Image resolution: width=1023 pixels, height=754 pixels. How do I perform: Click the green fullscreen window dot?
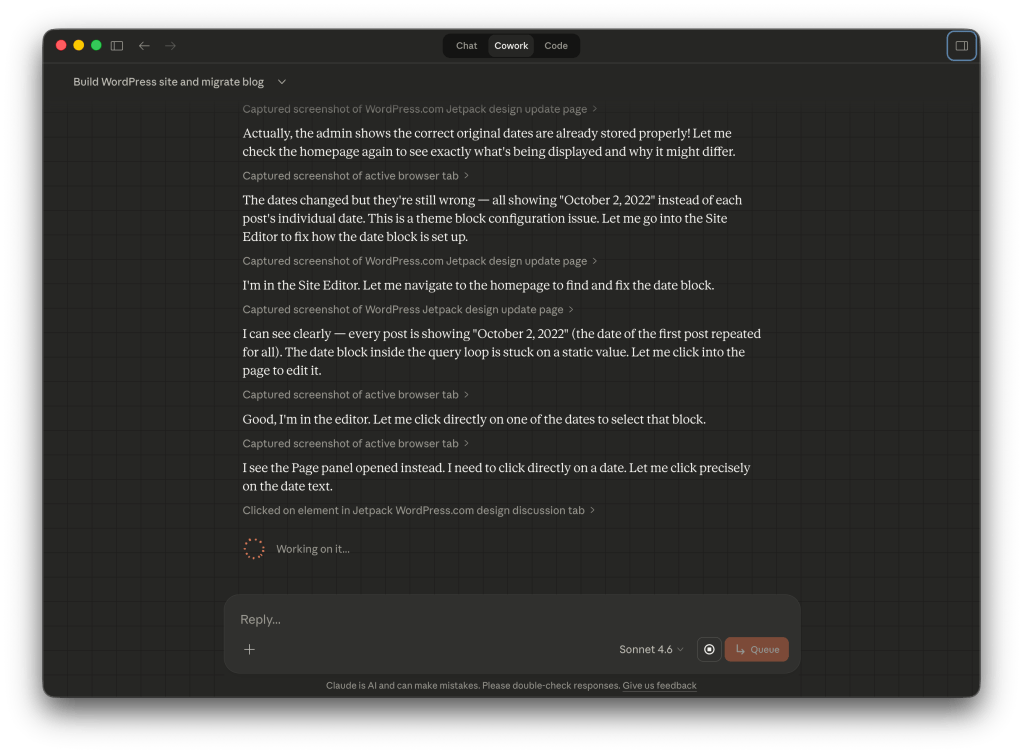coord(96,46)
